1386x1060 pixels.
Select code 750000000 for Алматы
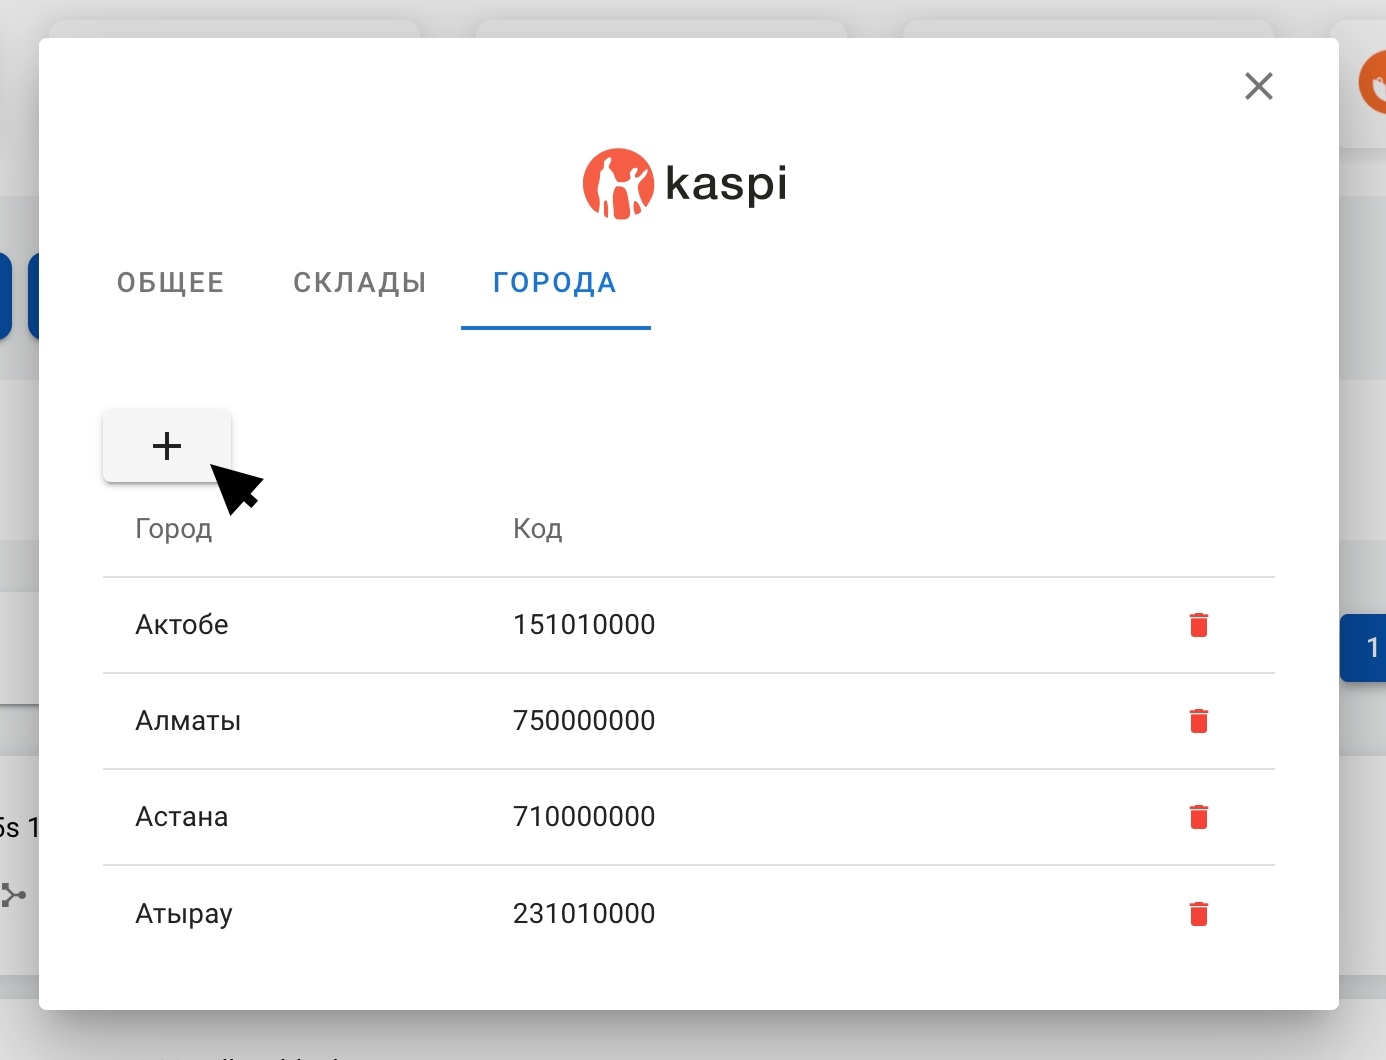click(584, 721)
